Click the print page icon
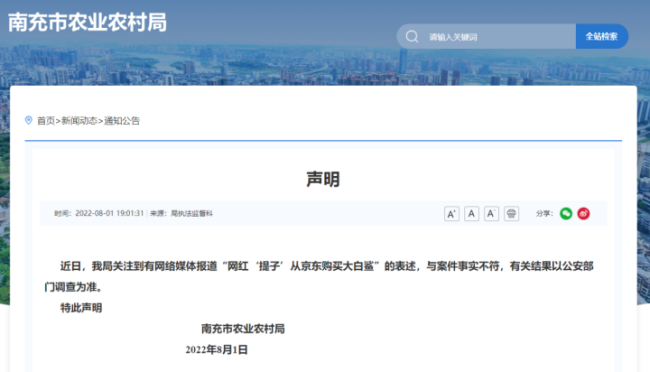 (x=511, y=214)
